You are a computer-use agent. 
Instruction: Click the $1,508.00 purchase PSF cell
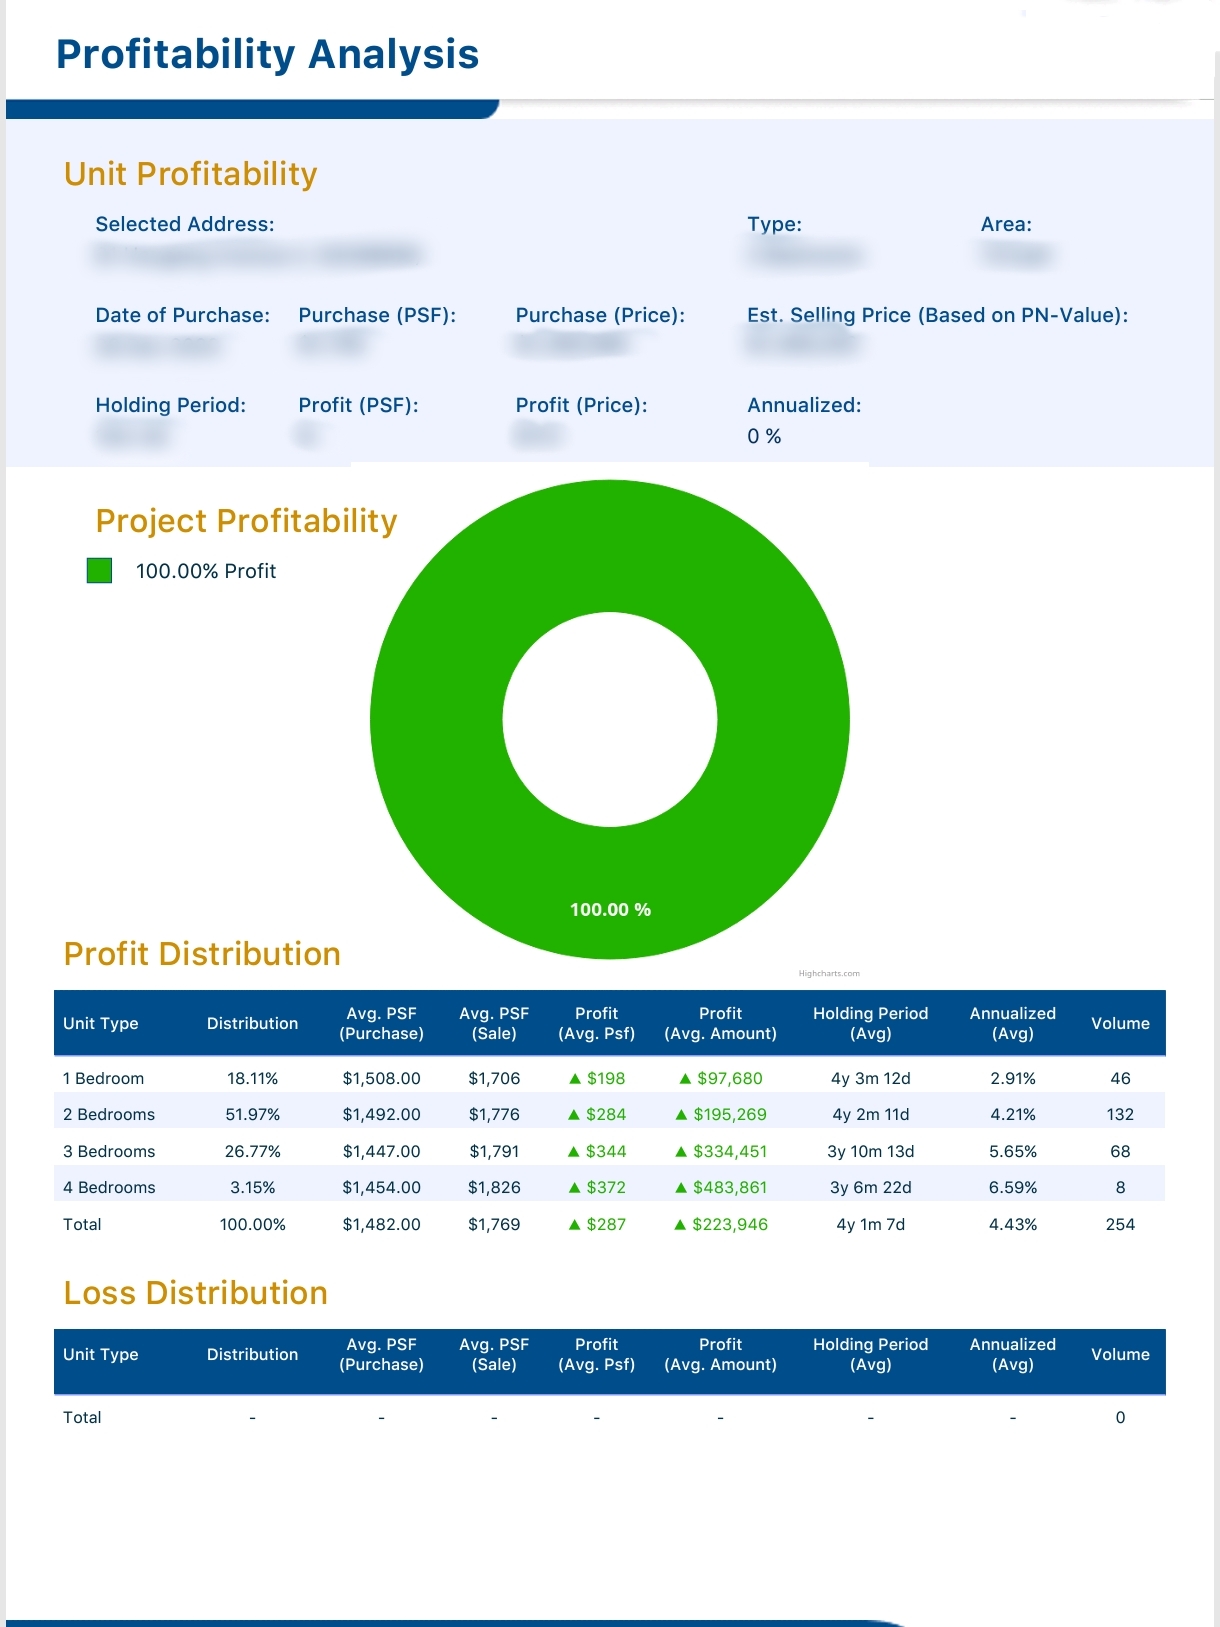click(382, 1079)
